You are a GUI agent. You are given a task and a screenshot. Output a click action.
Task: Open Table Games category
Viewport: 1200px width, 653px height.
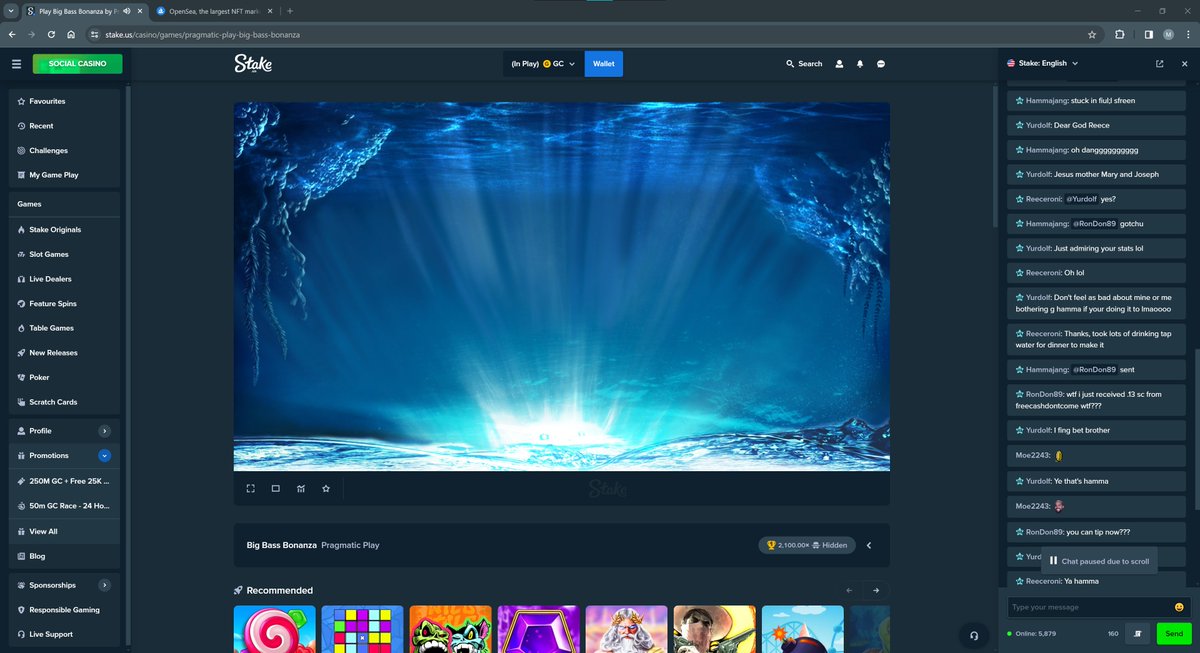coord(65,328)
